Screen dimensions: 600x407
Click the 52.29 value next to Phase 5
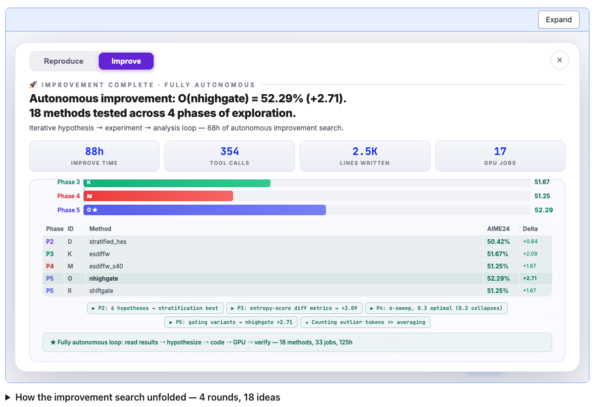tap(543, 210)
